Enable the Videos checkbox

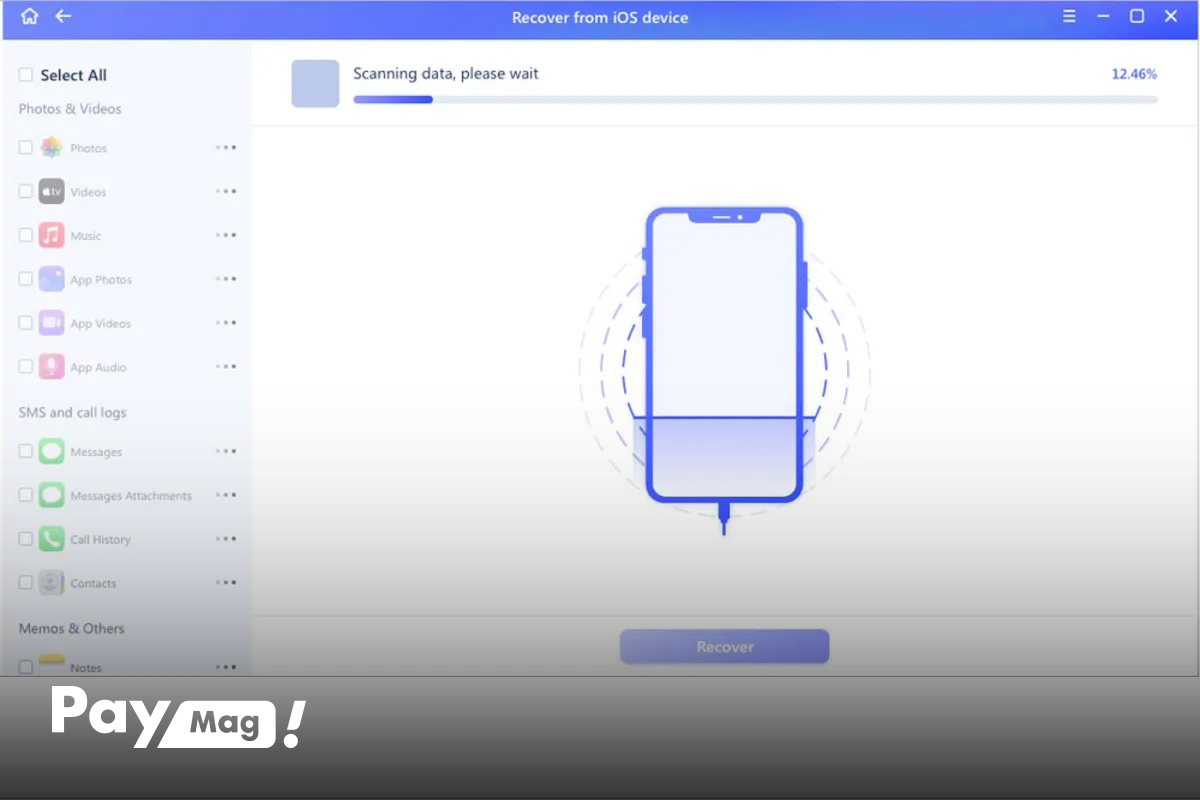pyautogui.click(x=26, y=192)
